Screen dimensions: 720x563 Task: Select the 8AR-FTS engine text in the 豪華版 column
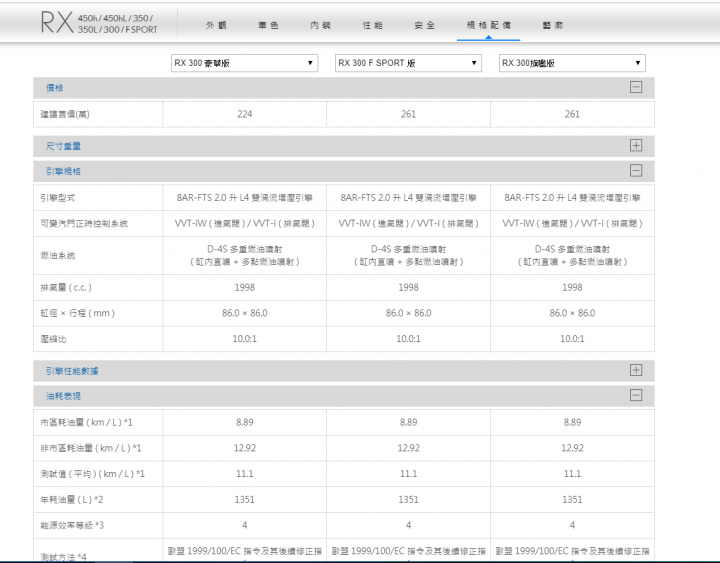tap(245, 197)
